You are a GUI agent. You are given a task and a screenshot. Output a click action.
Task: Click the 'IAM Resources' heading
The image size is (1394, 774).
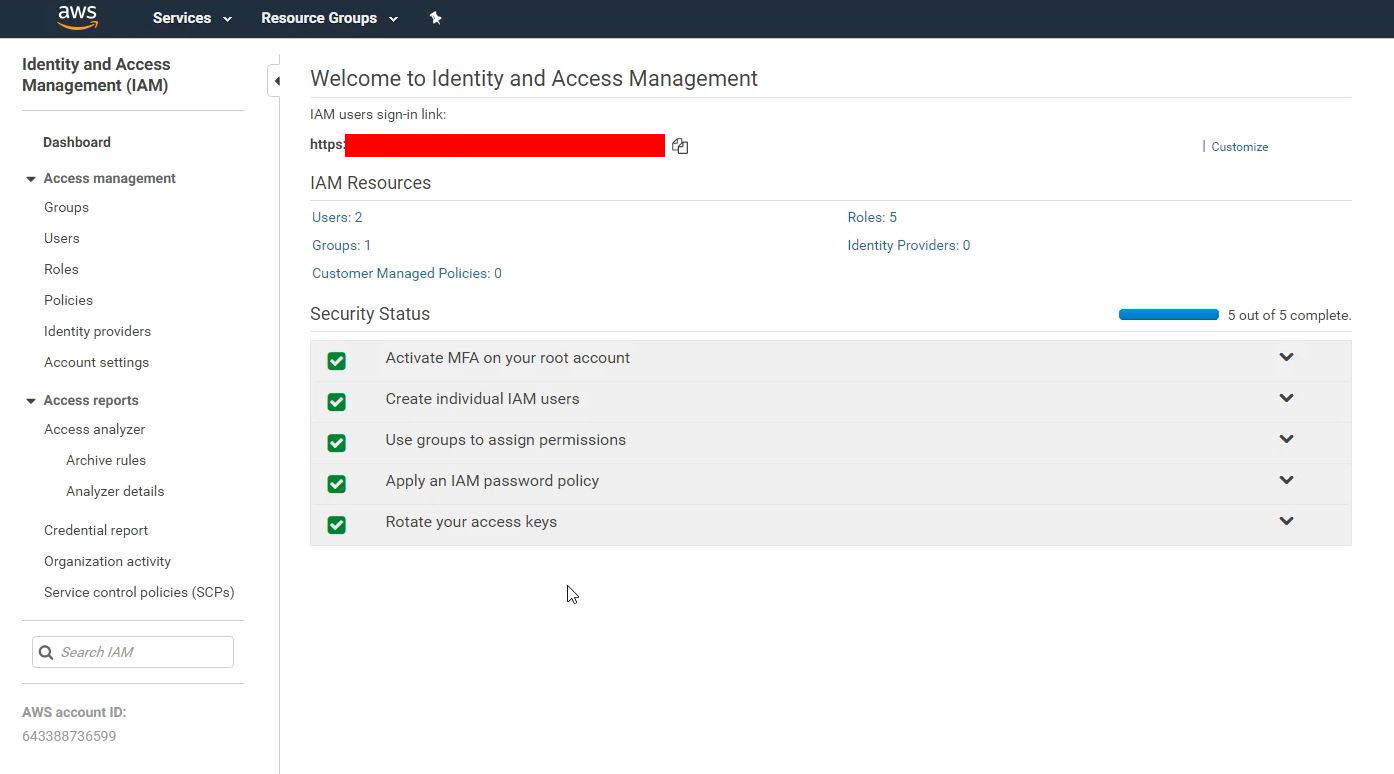370,183
